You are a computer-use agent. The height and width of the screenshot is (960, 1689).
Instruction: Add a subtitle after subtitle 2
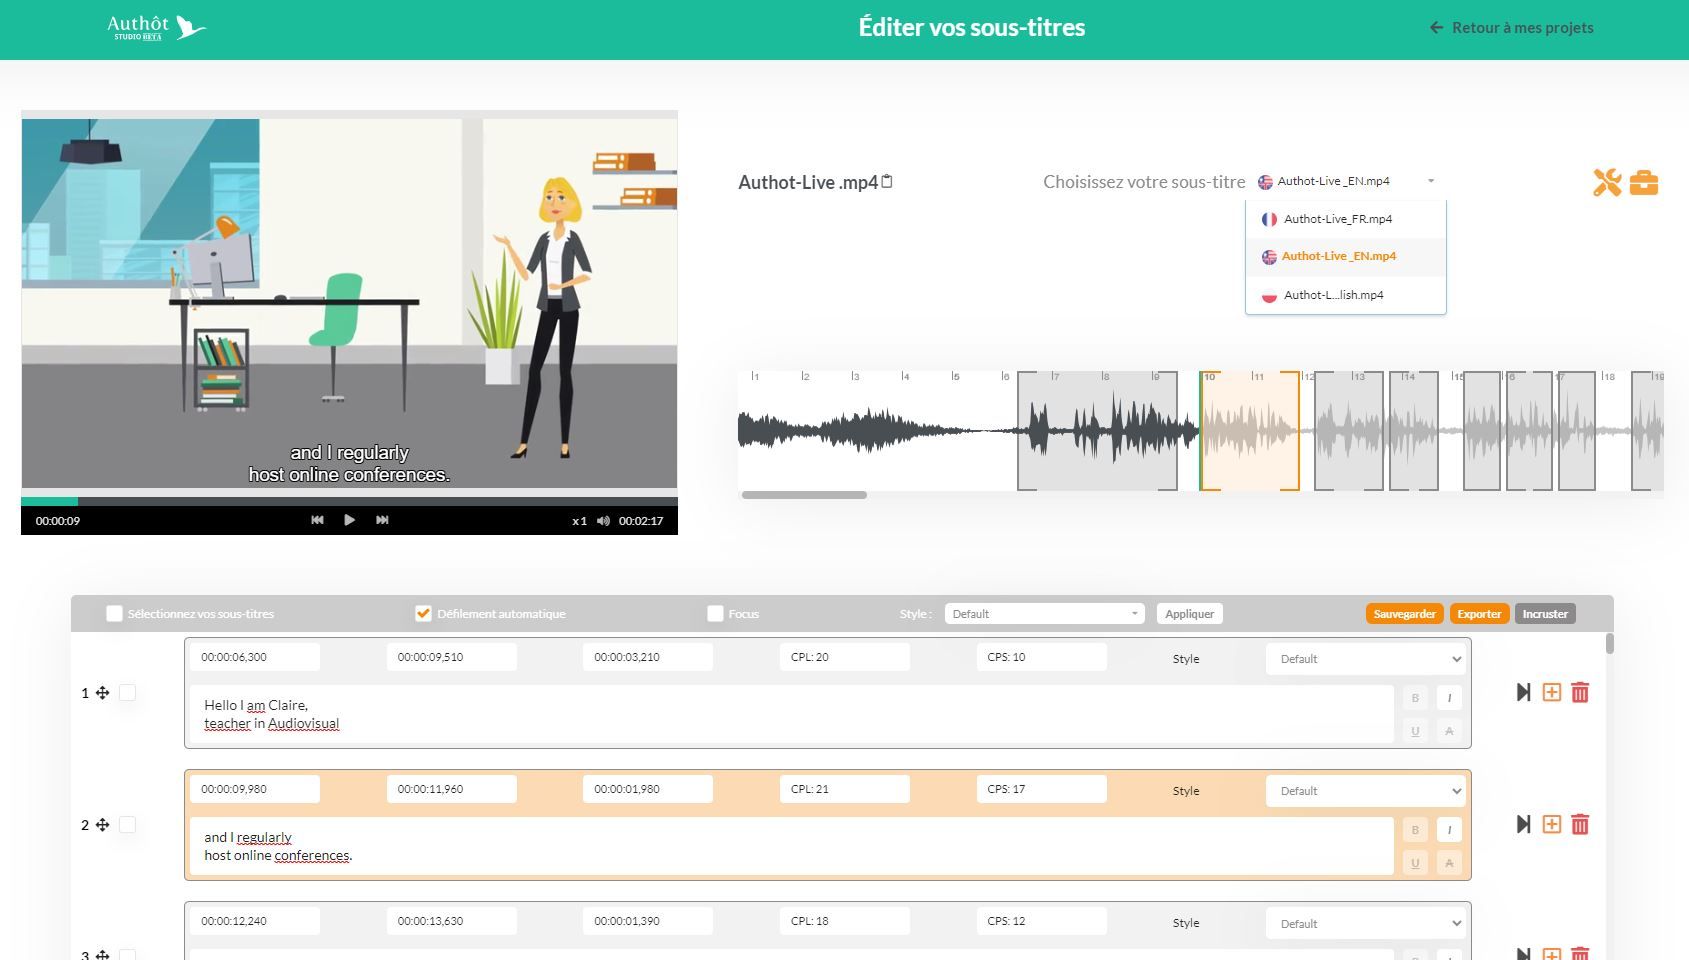click(x=1551, y=824)
